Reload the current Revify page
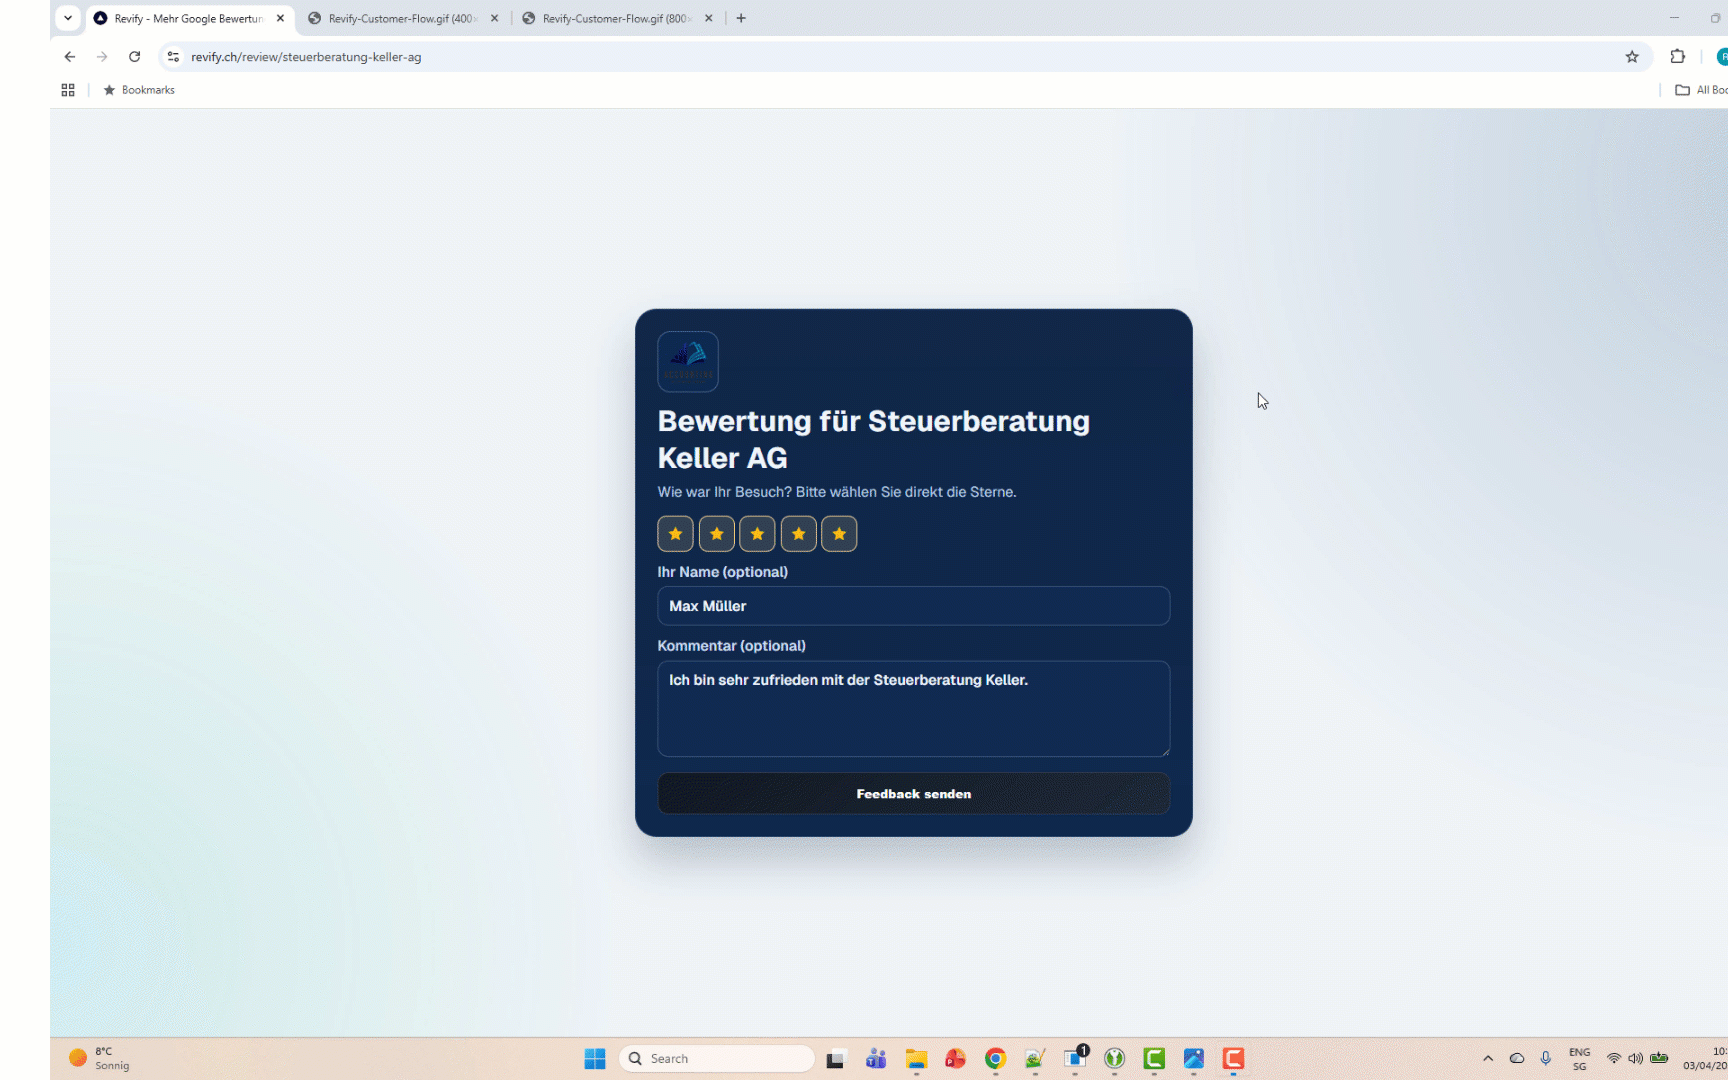Viewport: 1728px width, 1080px height. click(134, 57)
